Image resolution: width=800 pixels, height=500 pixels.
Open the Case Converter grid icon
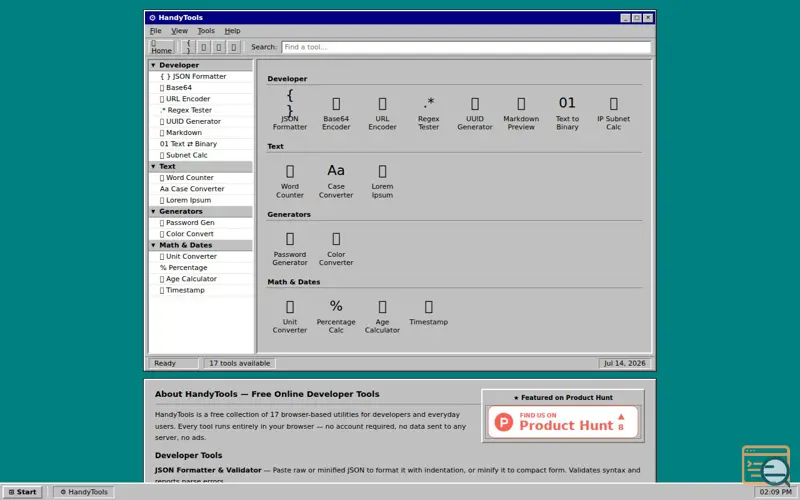click(x=336, y=181)
